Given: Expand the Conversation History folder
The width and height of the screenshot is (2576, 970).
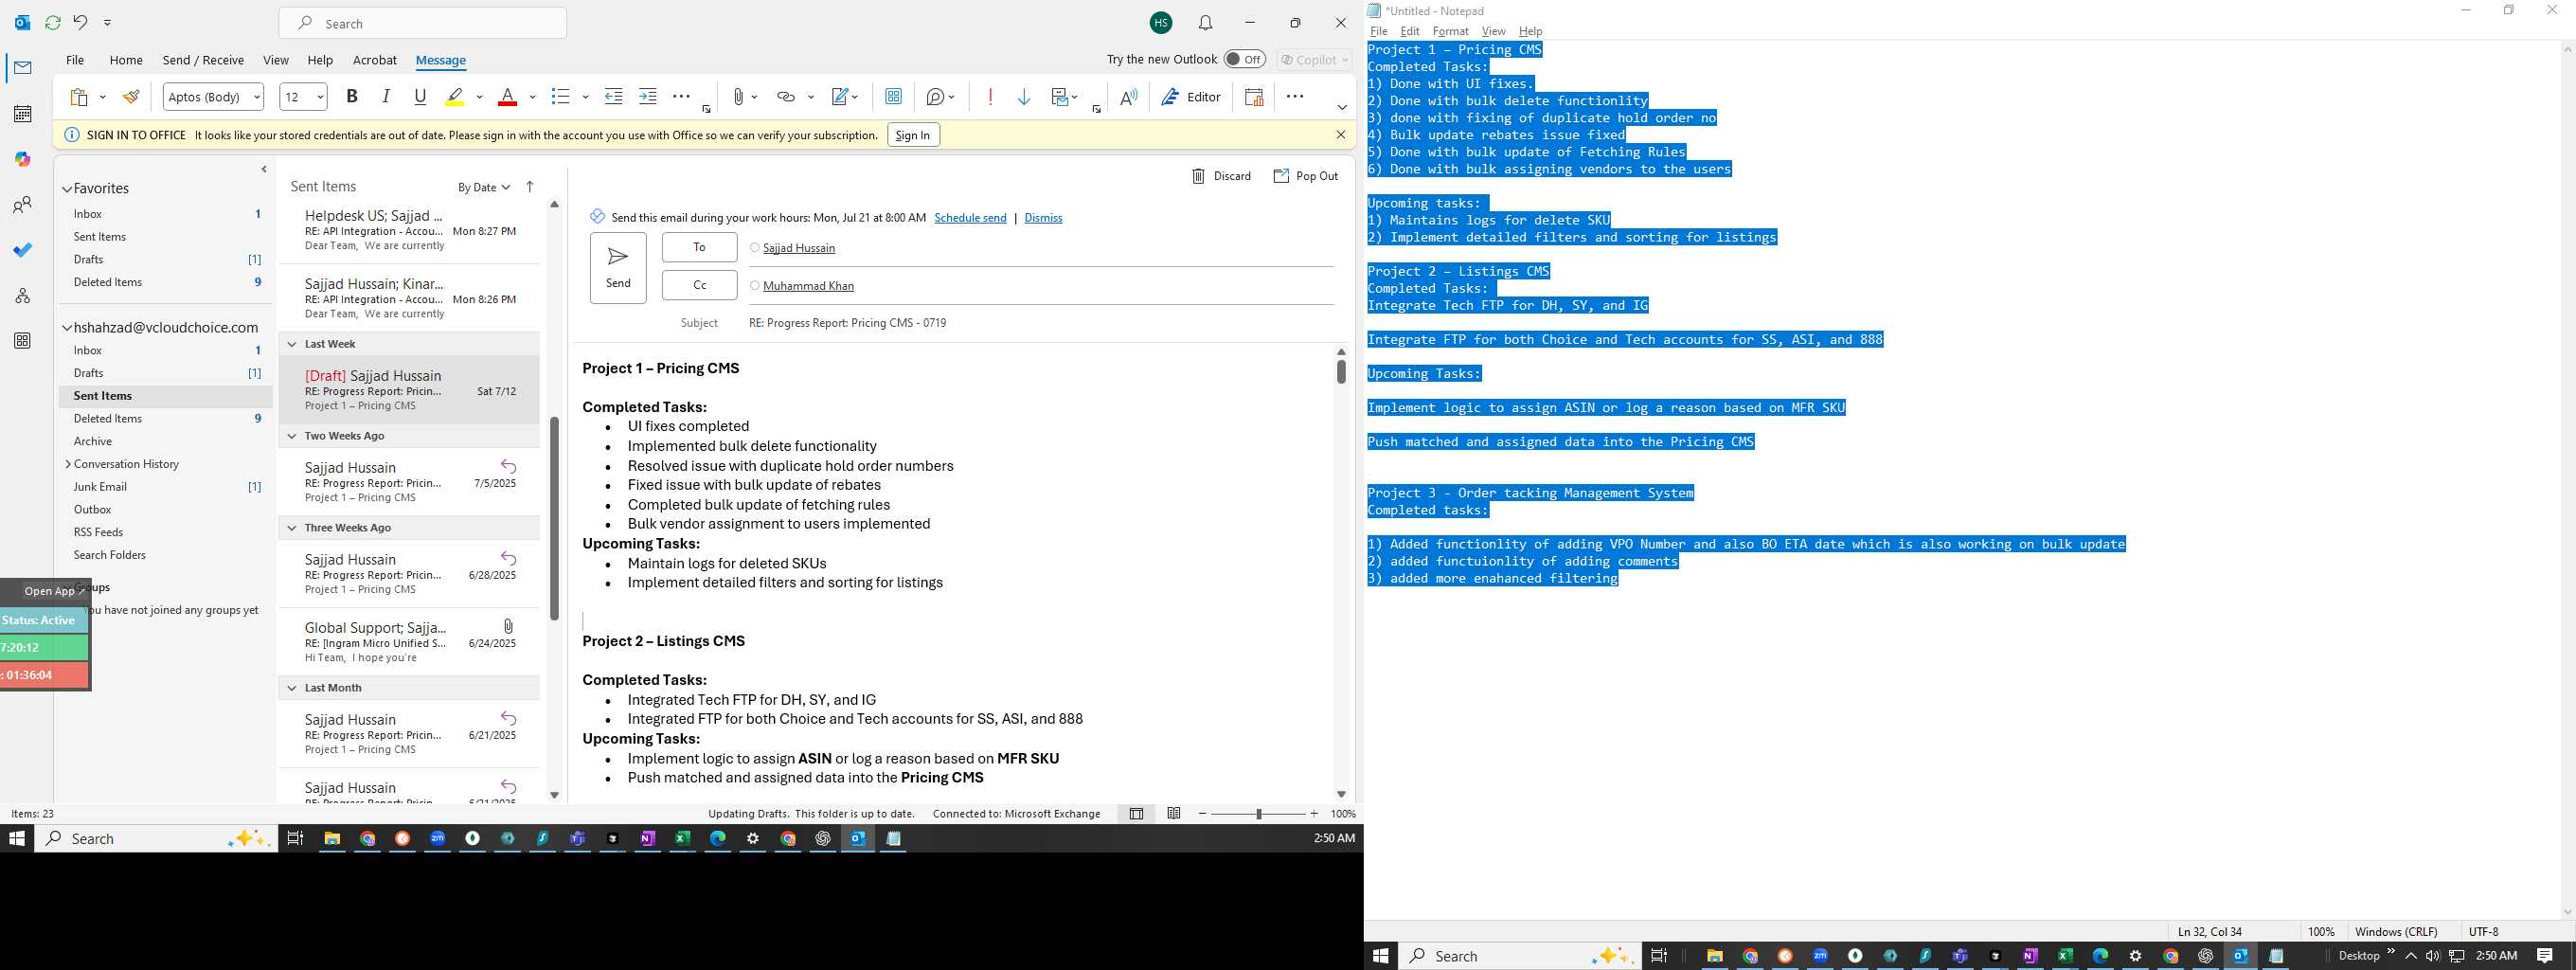Looking at the screenshot, I should pos(67,464).
